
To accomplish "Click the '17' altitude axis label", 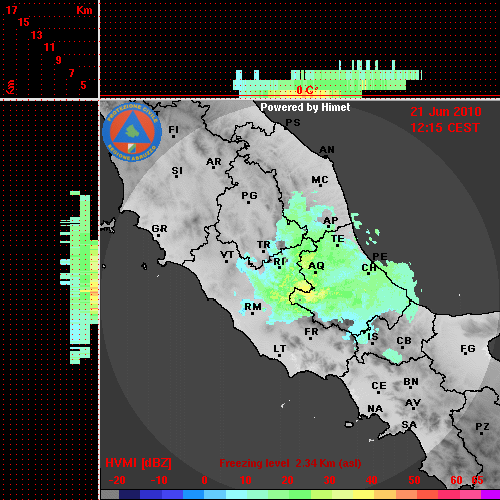I will pos(11,10).
